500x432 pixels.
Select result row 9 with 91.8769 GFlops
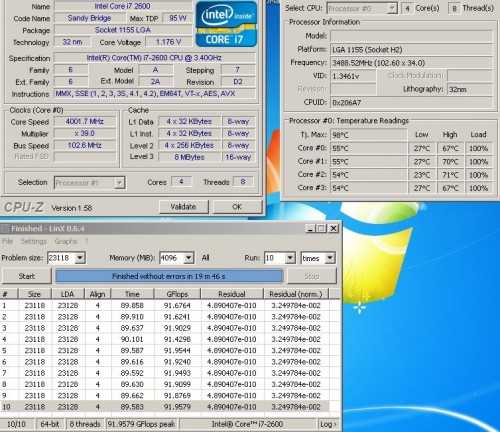(x=165, y=396)
